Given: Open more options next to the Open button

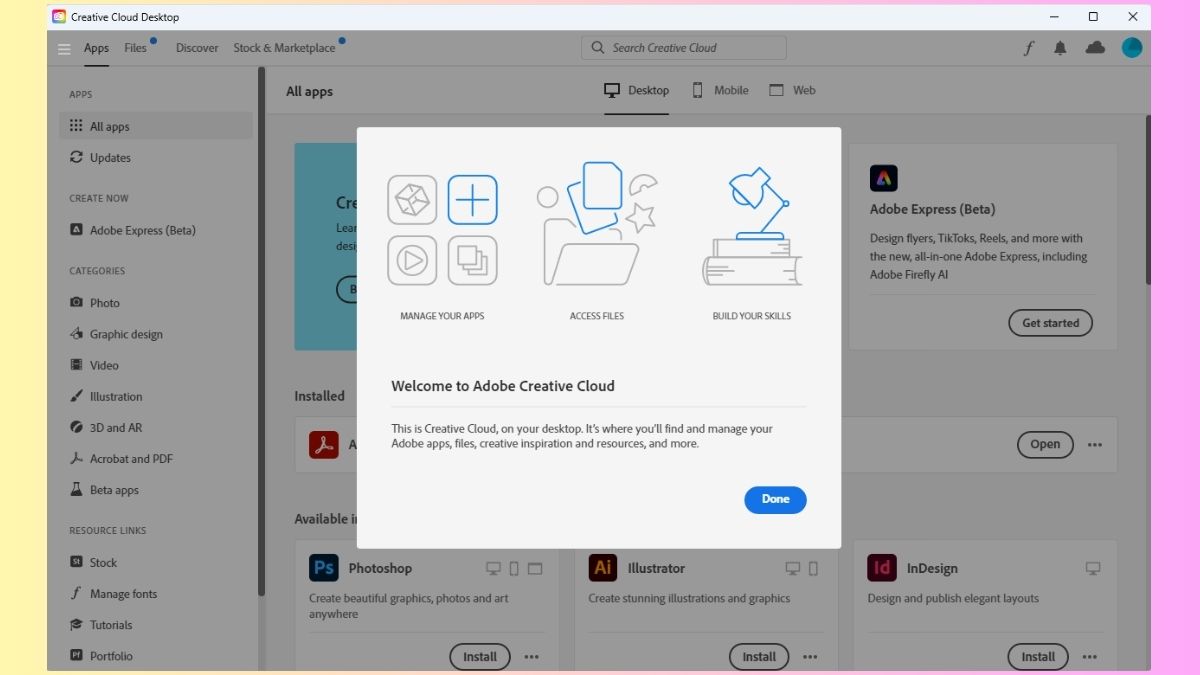Looking at the screenshot, I should pyautogui.click(x=1094, y=445).
